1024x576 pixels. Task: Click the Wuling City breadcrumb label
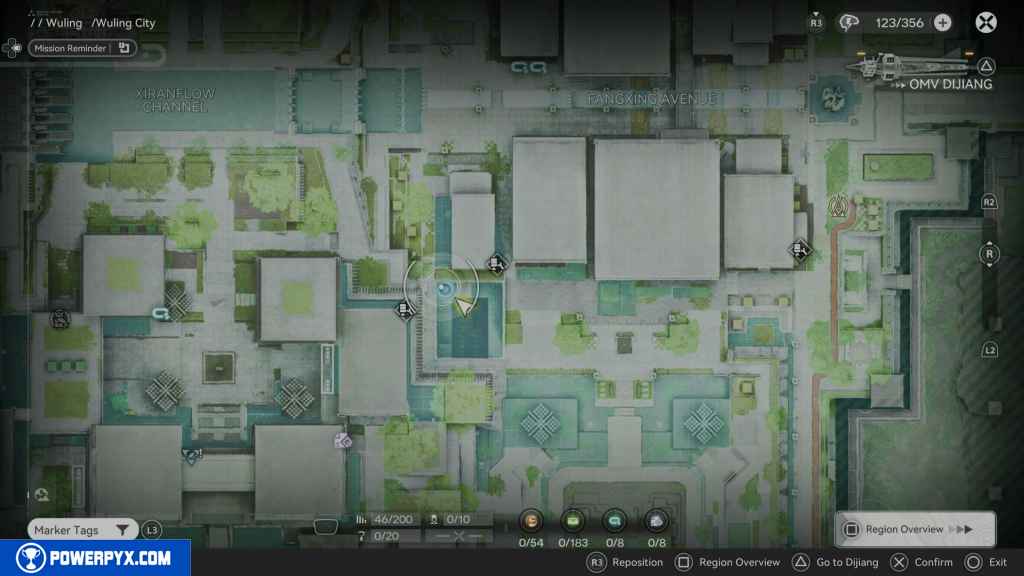124,23
